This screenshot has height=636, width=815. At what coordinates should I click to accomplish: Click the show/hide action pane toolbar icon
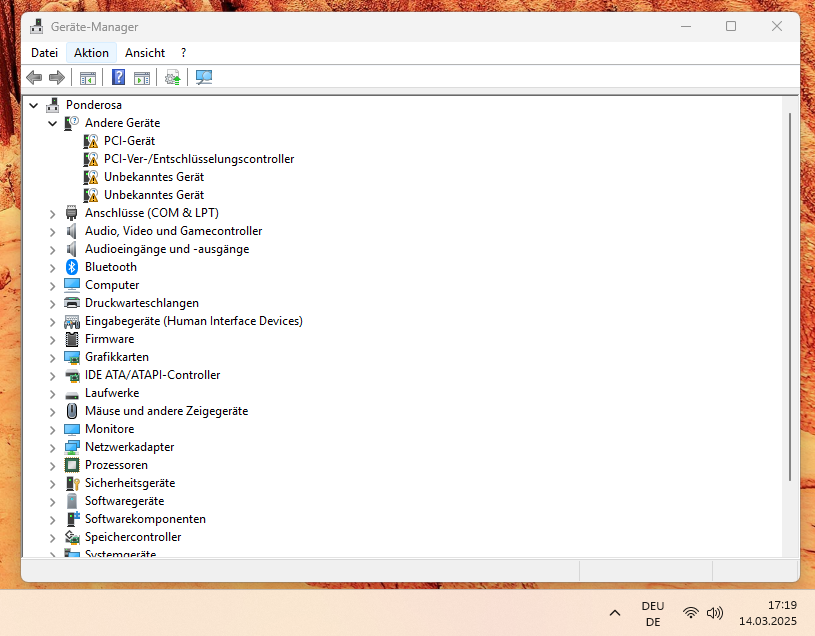click(142, 78)
